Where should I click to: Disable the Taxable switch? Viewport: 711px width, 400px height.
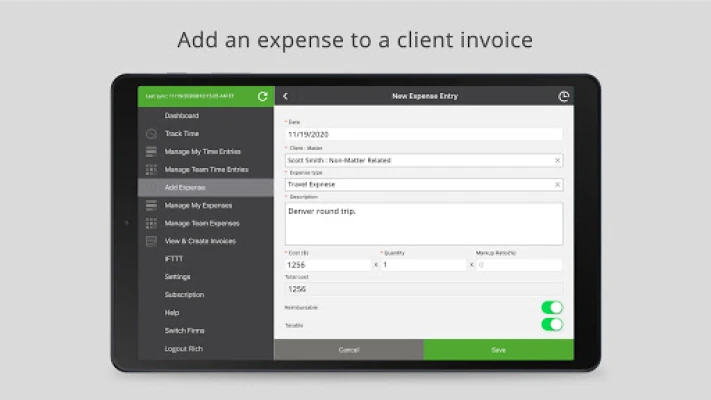pyautogui.click(x=551, y=324)
